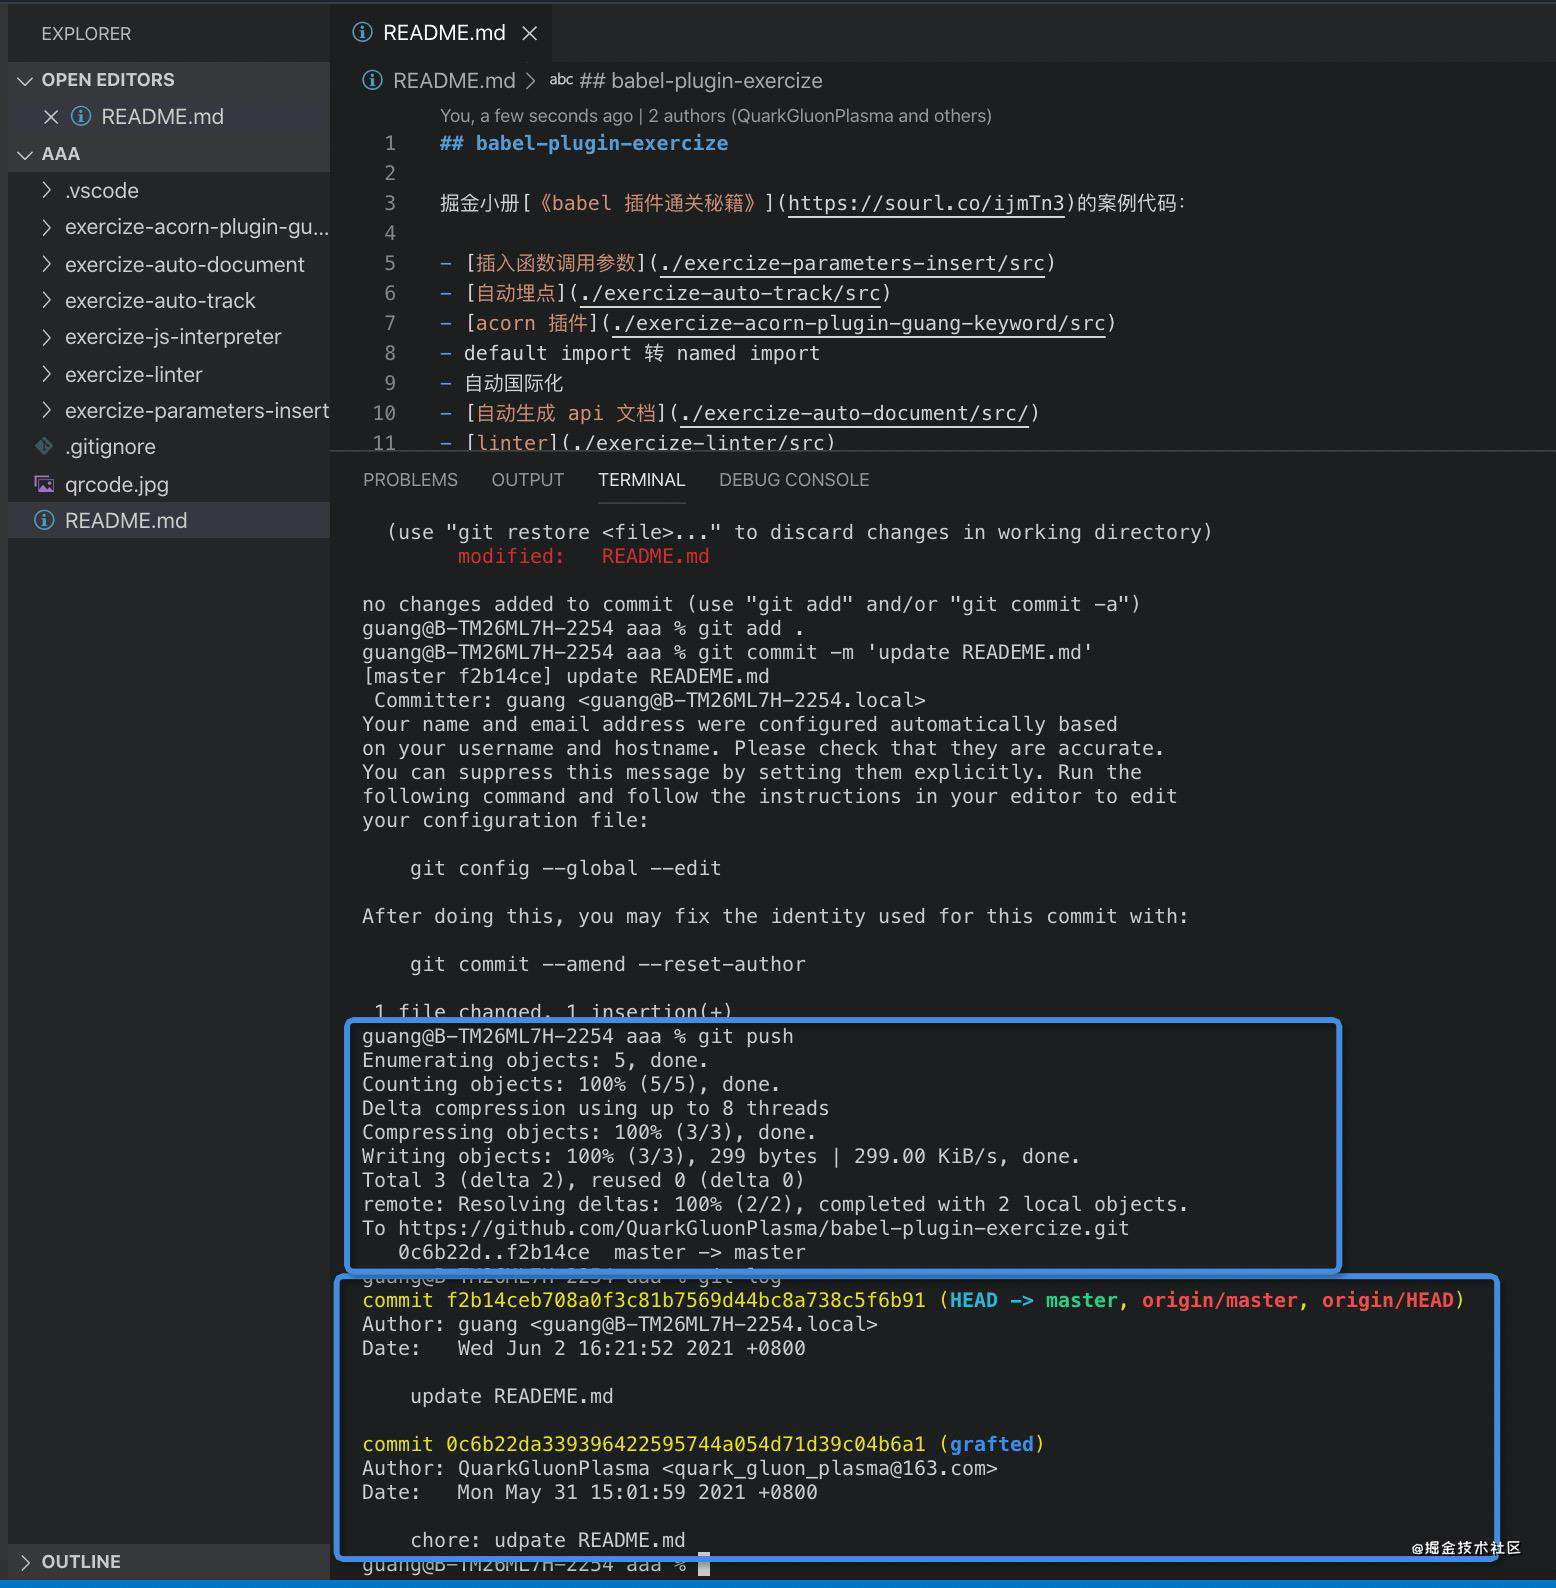Click abc symbol icon in breadcrumb
This screenshot has height=1588, width=1556.
(x=562, y=79)
